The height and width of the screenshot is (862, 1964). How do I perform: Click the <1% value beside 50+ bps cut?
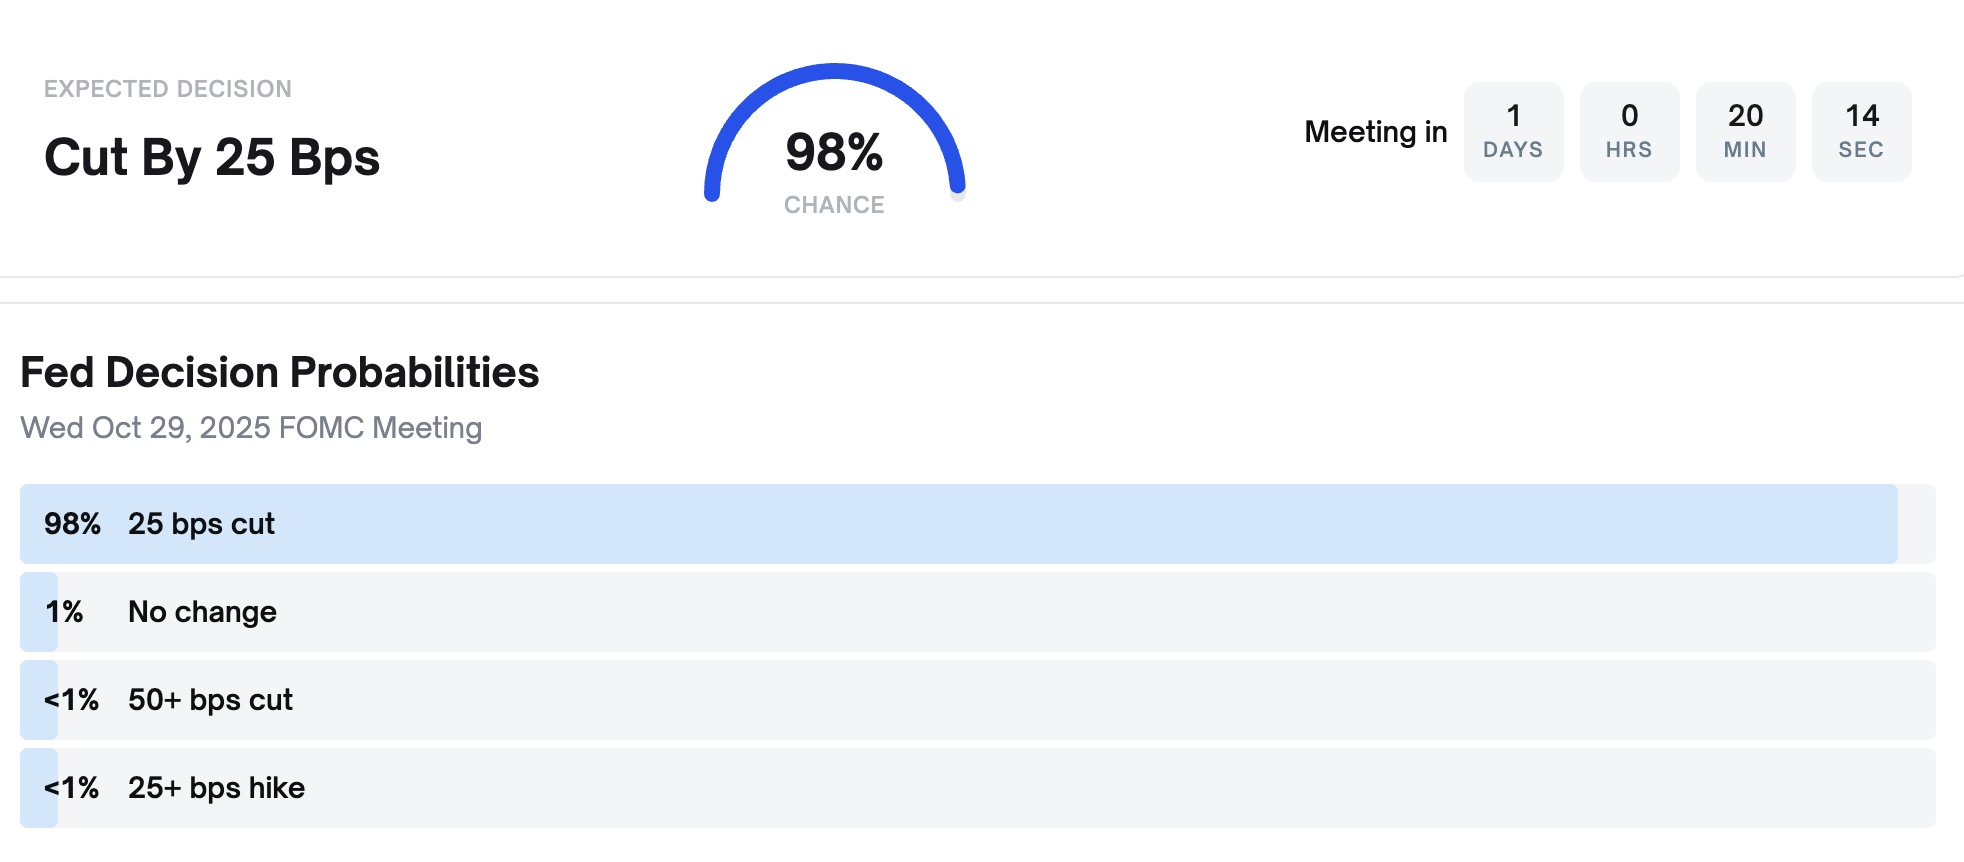point(71,700)
